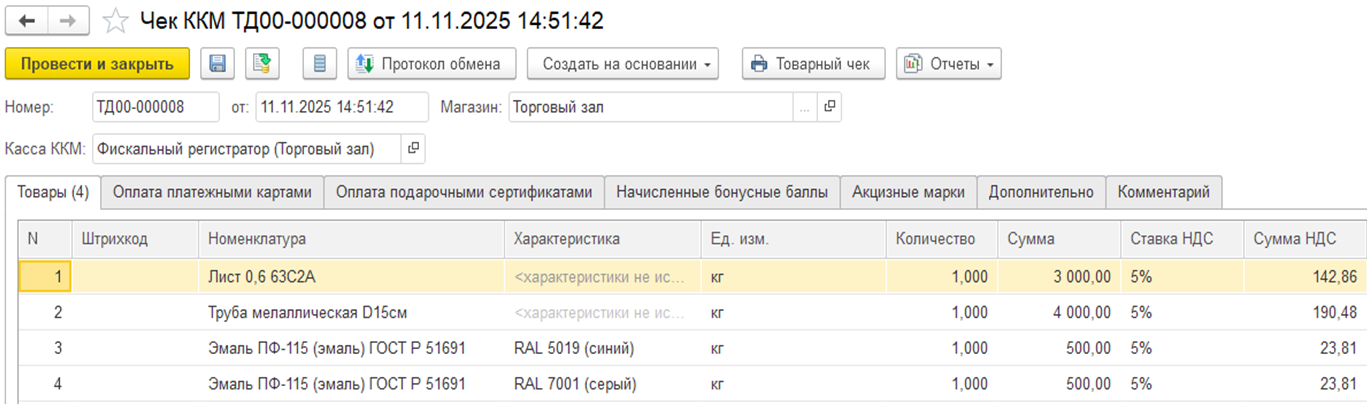This screenshot has height=404, width=1367.
Task: Open the Протокол обмена button
Action: pyautogui.click(x=431, y=64)
